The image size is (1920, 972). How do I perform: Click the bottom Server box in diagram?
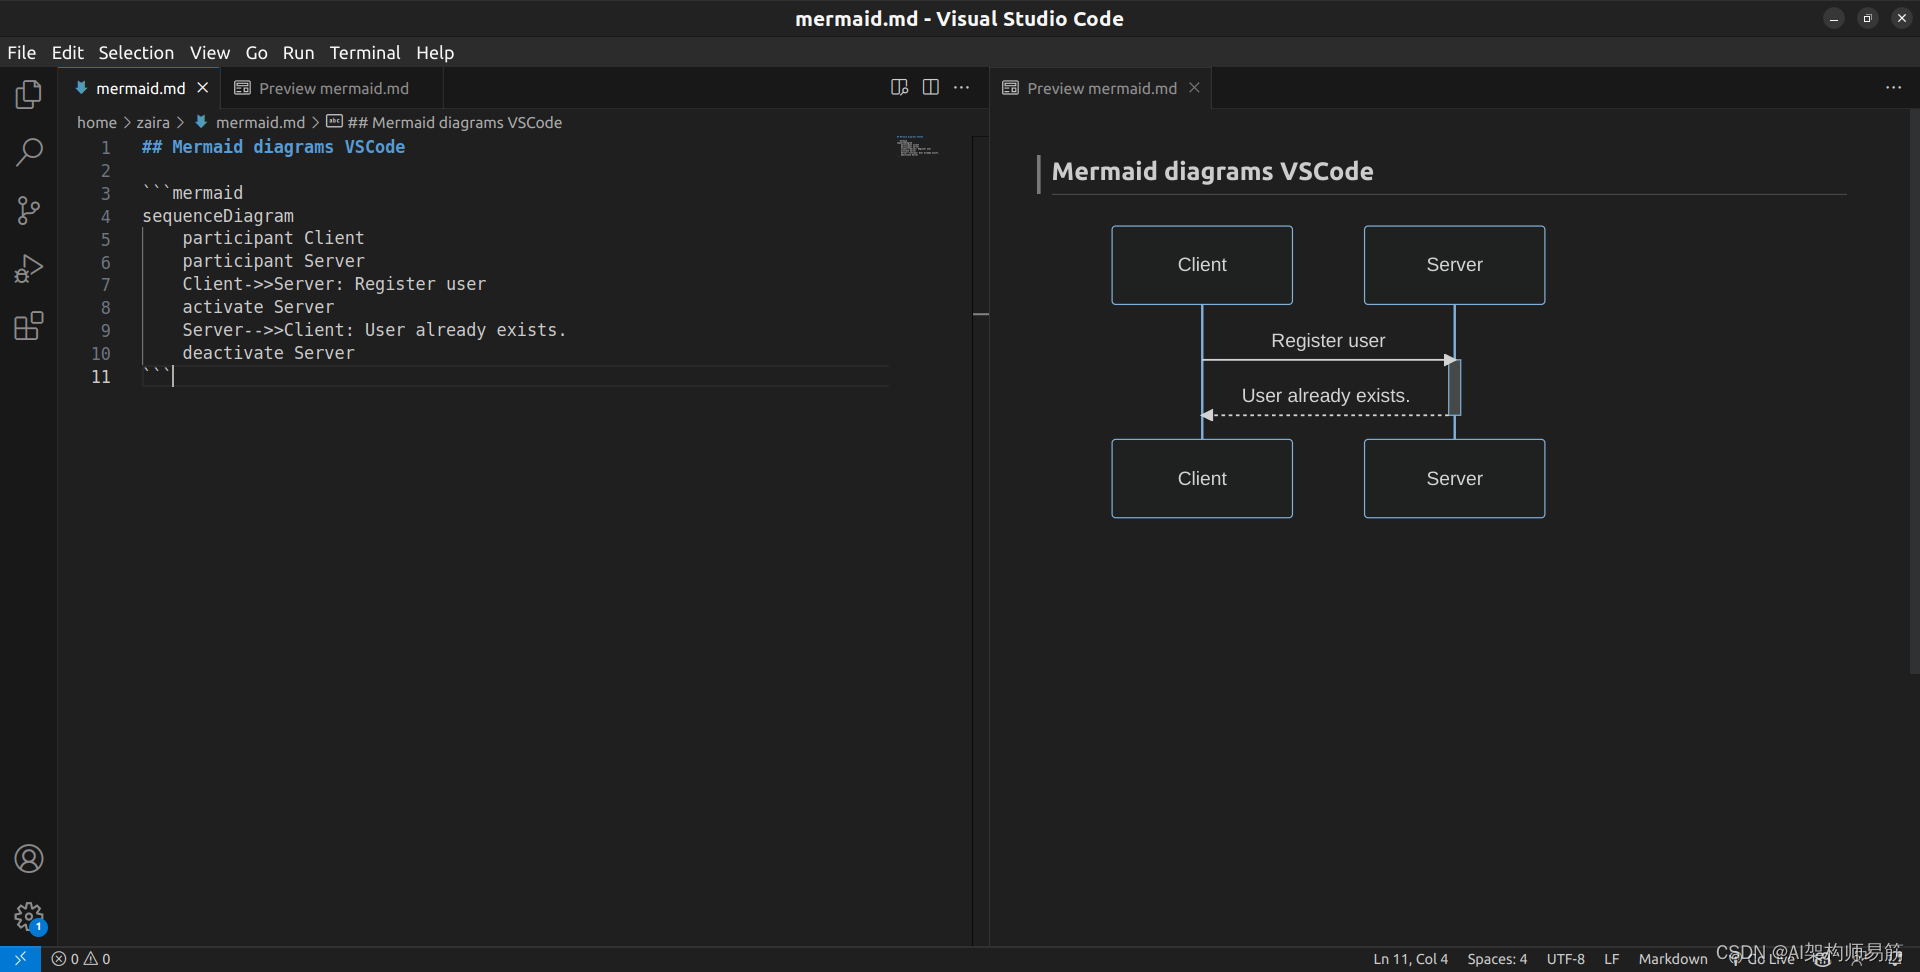coord(1454,479)
